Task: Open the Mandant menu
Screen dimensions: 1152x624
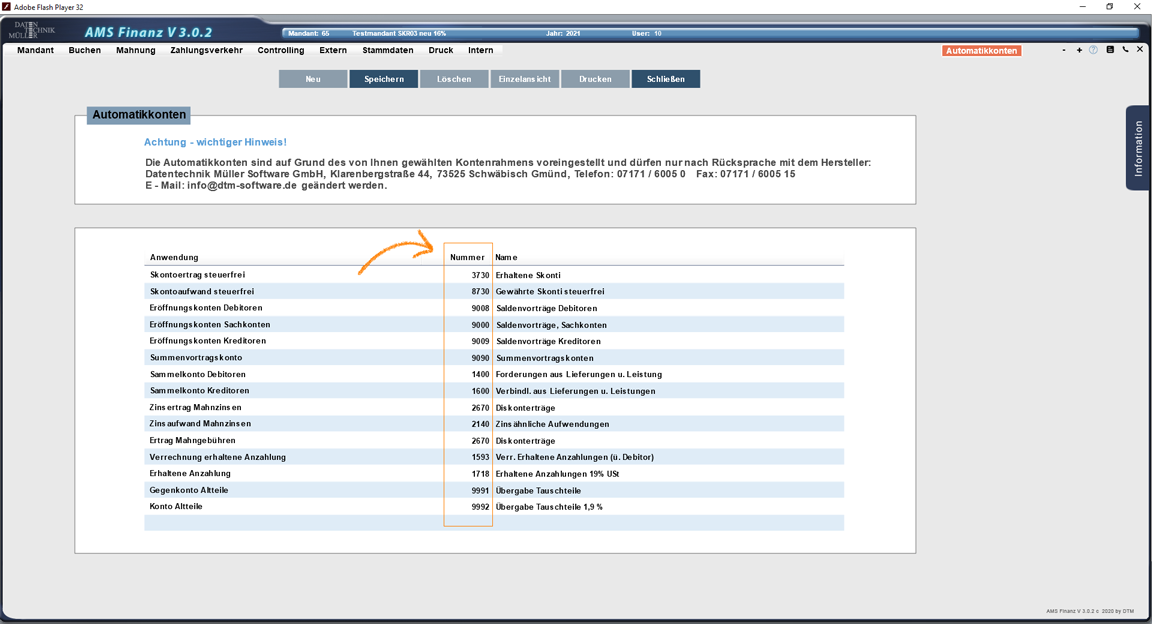Action: (x=36, y=50)
